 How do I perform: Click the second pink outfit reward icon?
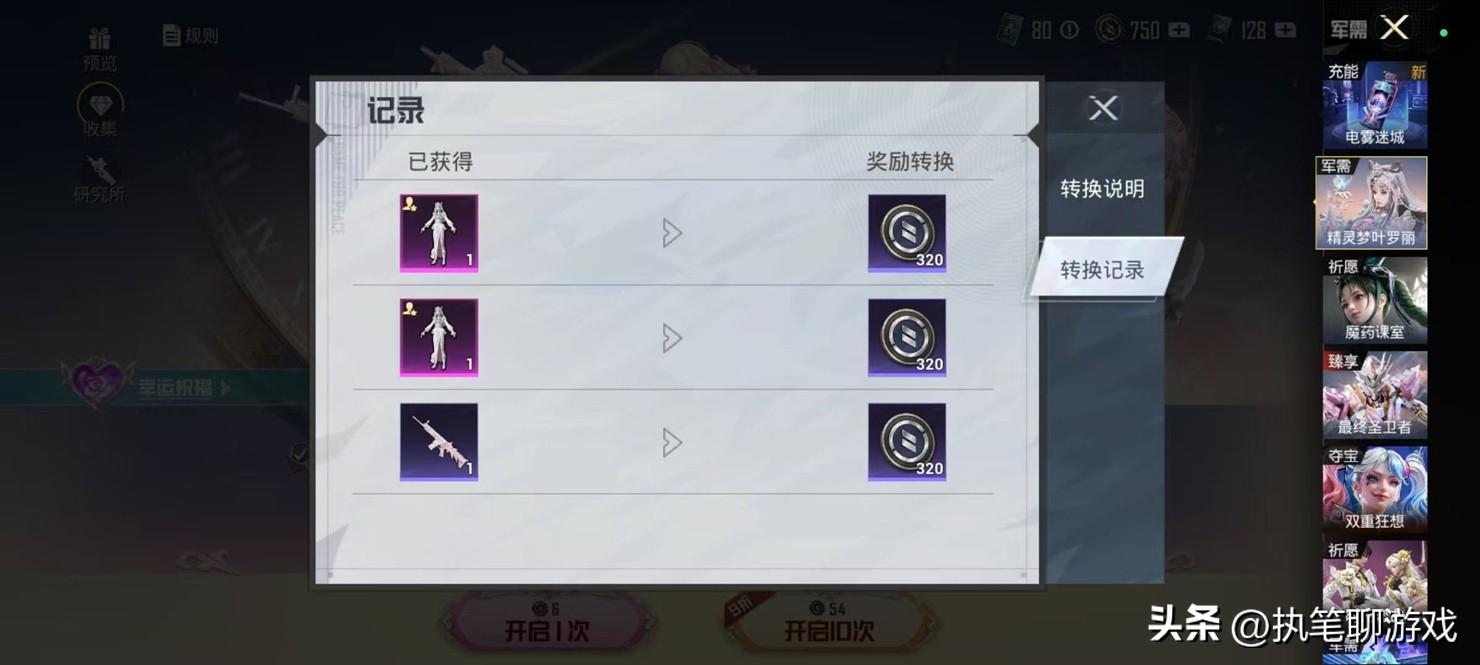click(439, 338)
